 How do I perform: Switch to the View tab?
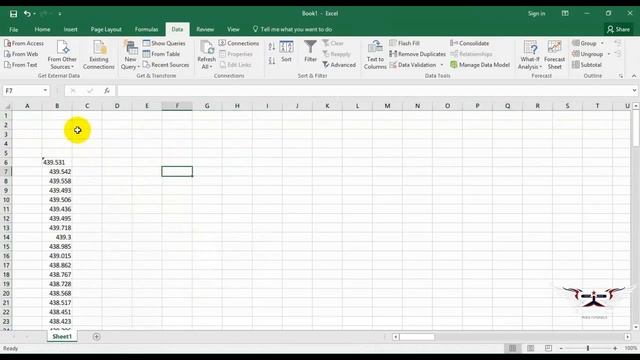point(233,29)
